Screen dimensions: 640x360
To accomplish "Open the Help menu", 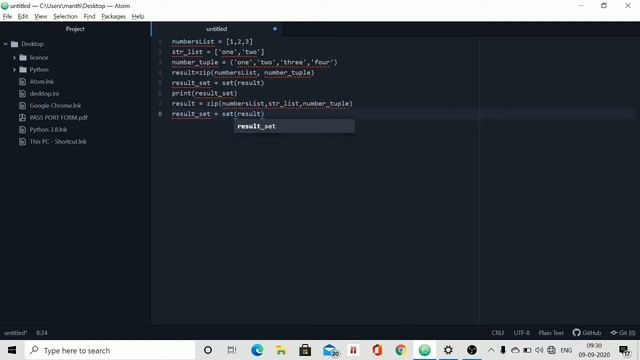I will [138, 16].
